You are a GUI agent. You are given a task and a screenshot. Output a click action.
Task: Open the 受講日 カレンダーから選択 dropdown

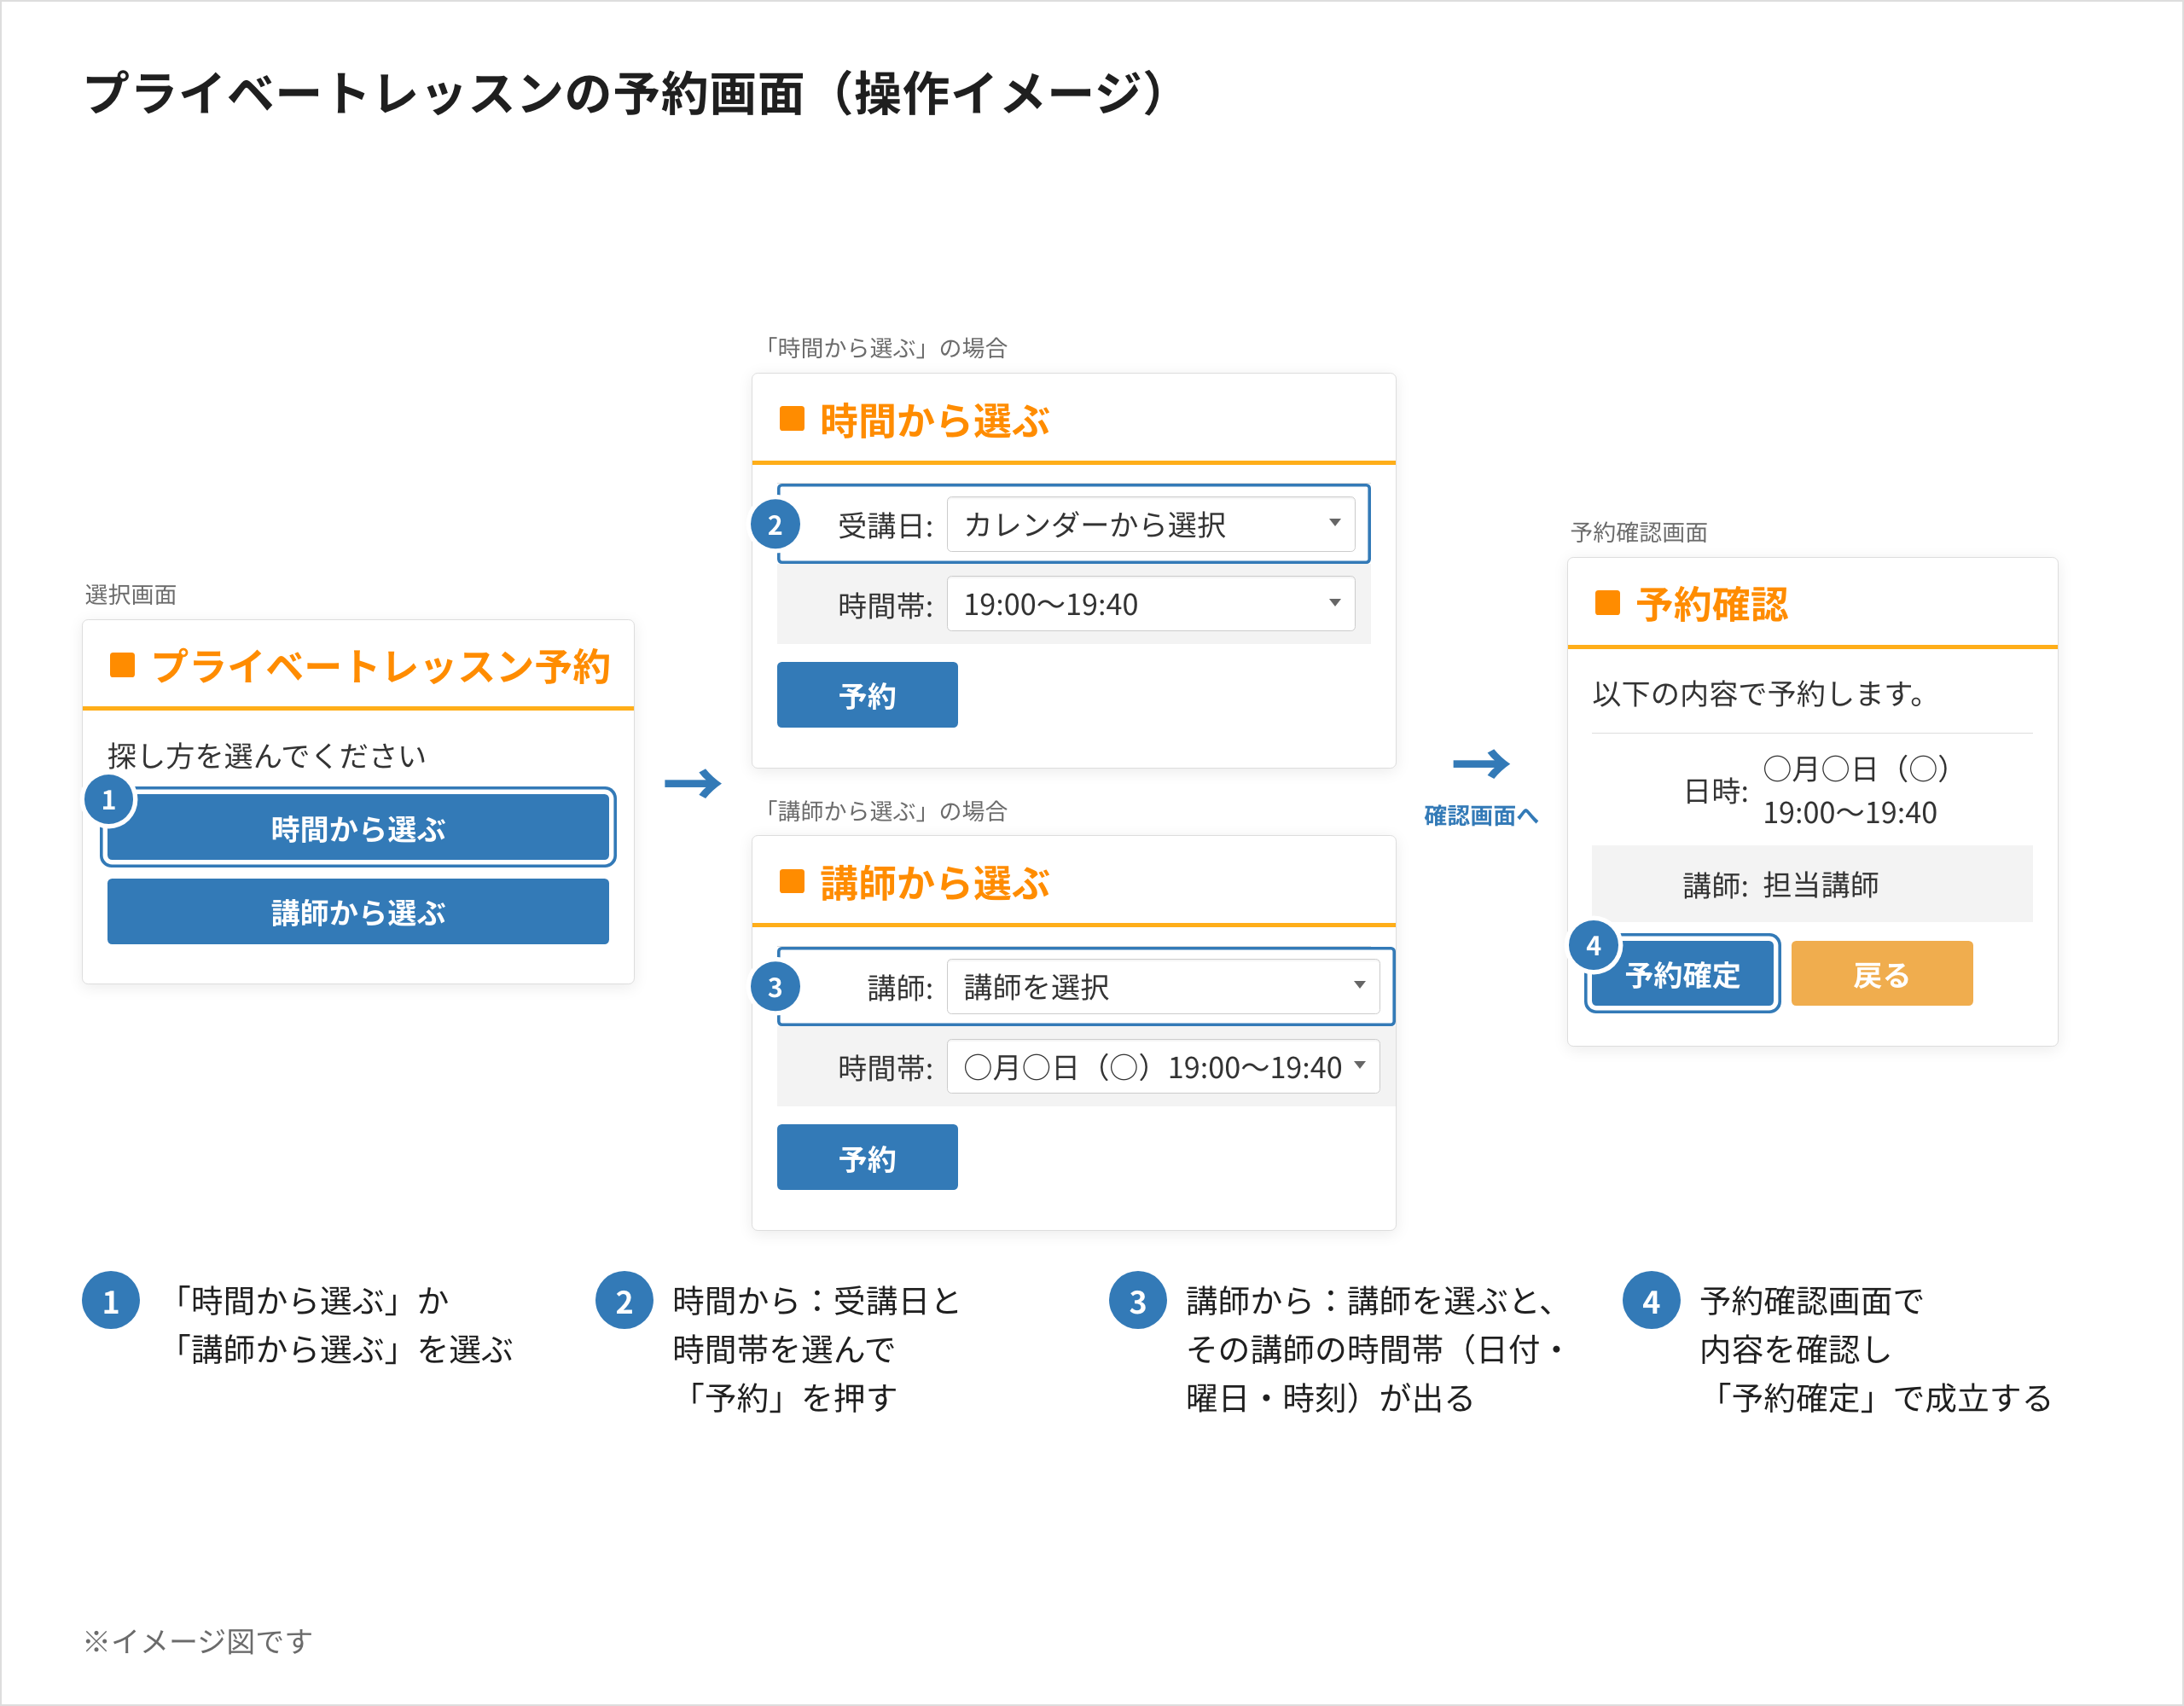1150,524
